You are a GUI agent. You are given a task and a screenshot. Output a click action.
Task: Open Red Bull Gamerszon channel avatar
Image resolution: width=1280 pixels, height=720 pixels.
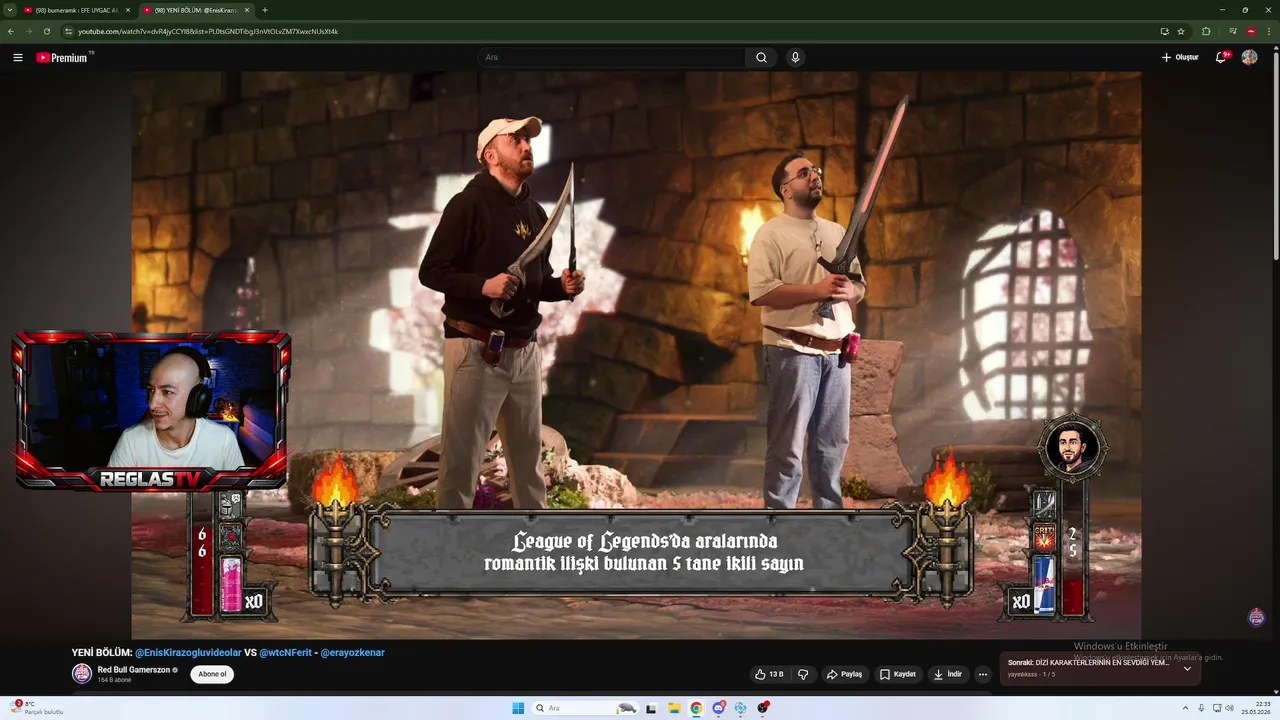click(82, 674)
